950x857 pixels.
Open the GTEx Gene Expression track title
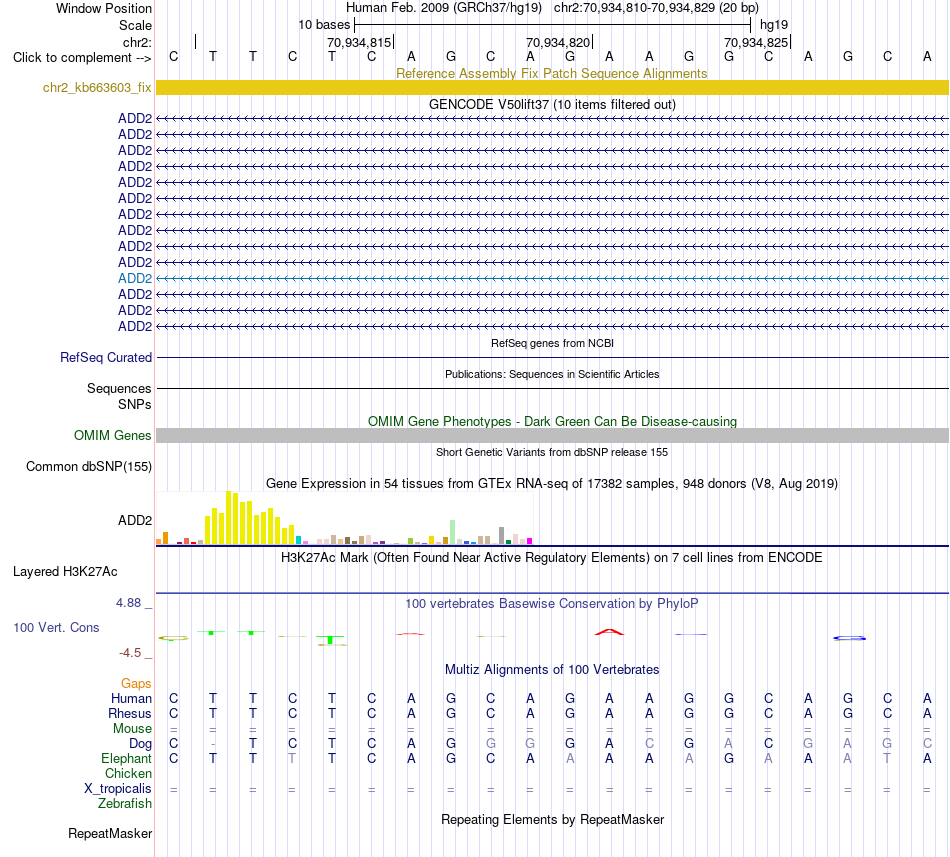click(x=552, y=483)
